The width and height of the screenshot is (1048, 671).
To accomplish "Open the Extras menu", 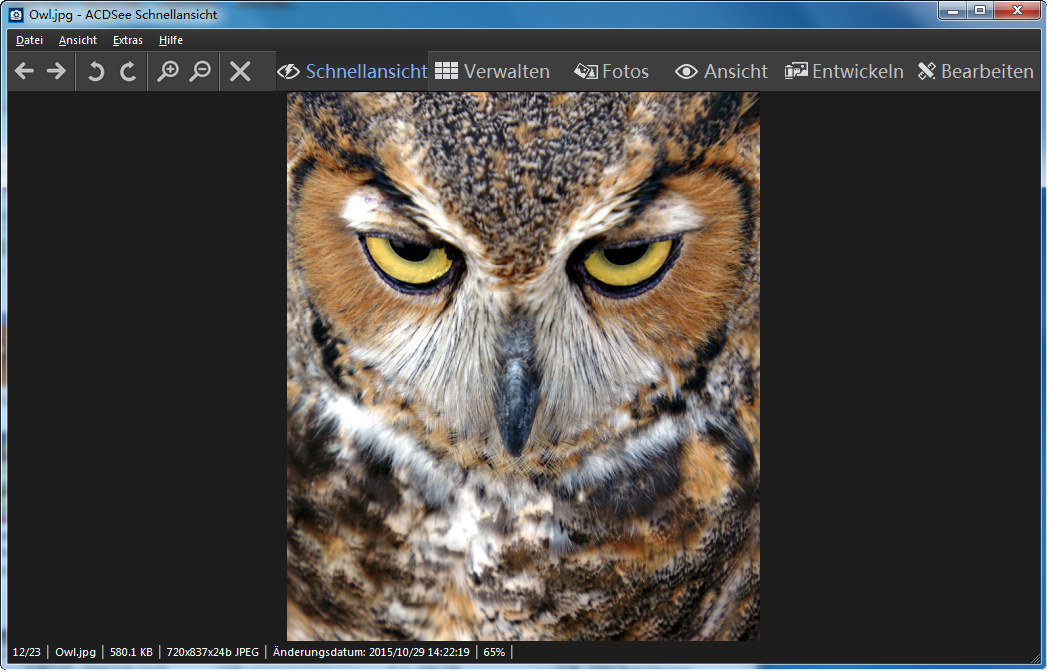I will [128, 40].
